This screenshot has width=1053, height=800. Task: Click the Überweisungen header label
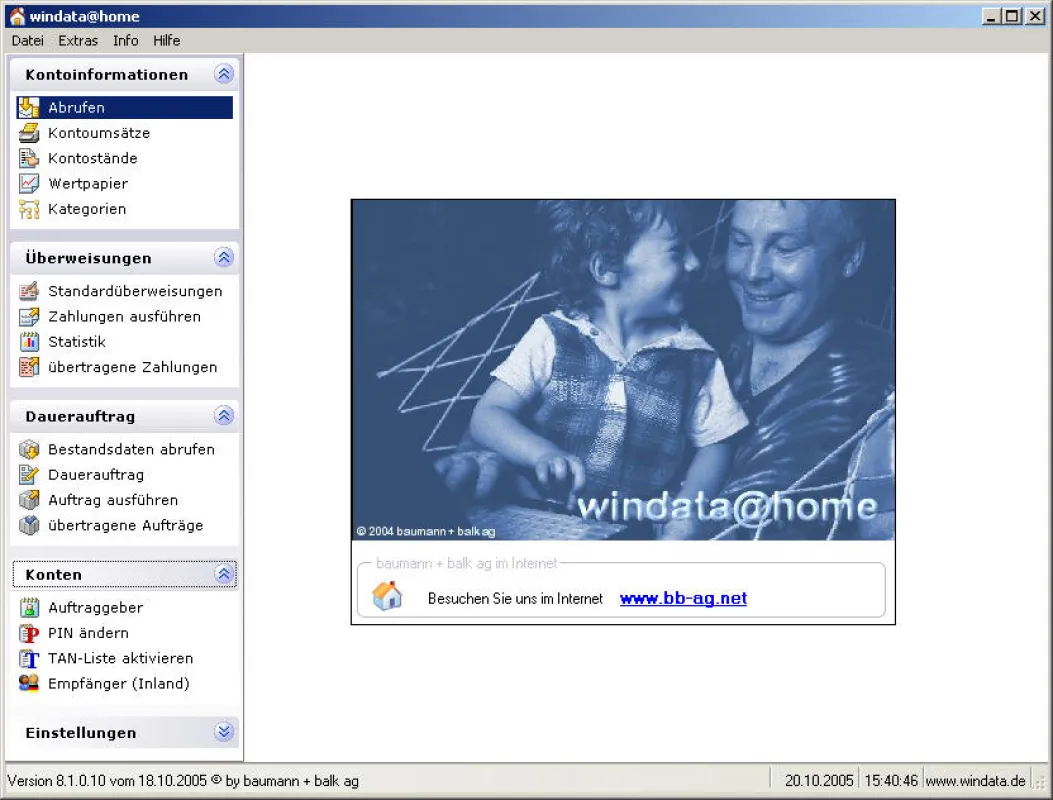[88, 258]
